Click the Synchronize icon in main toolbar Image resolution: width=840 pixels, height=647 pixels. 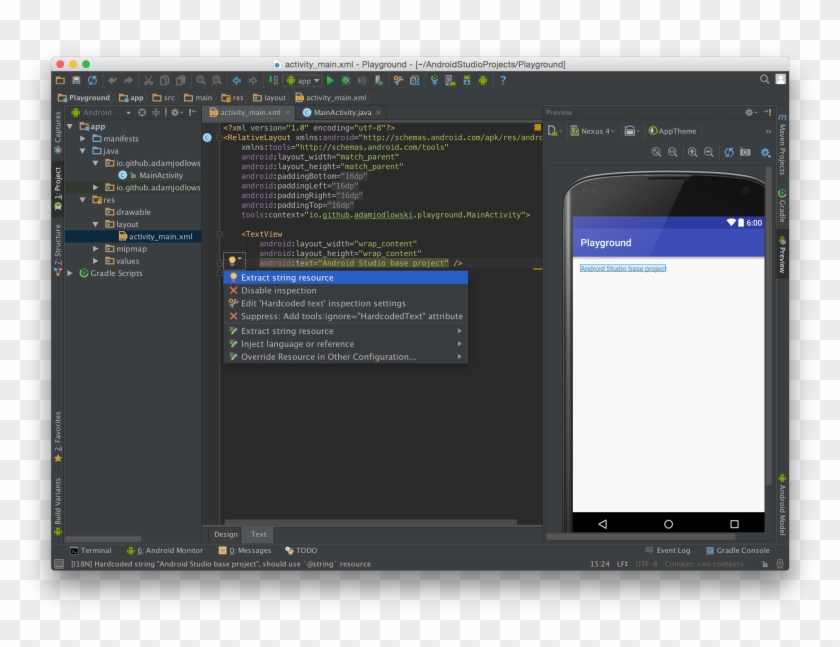[93, 80]
